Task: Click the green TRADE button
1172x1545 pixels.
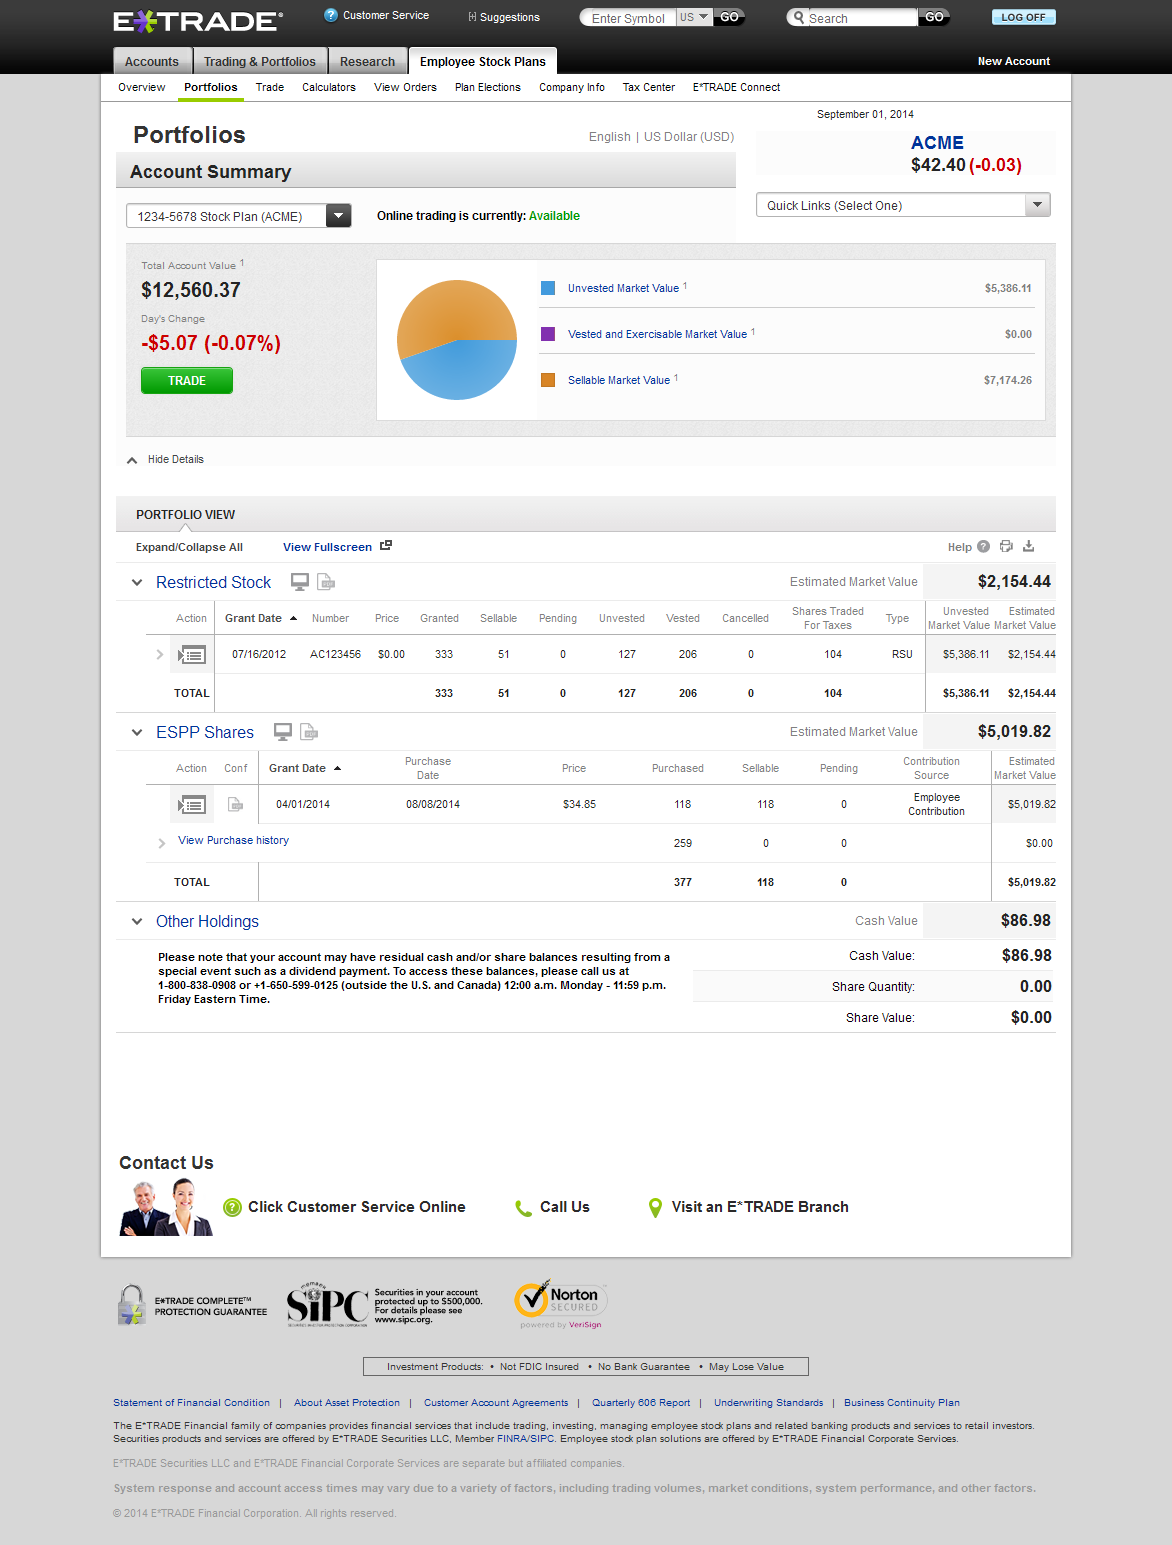Action: pyautogui.click(x=187, y=381)
